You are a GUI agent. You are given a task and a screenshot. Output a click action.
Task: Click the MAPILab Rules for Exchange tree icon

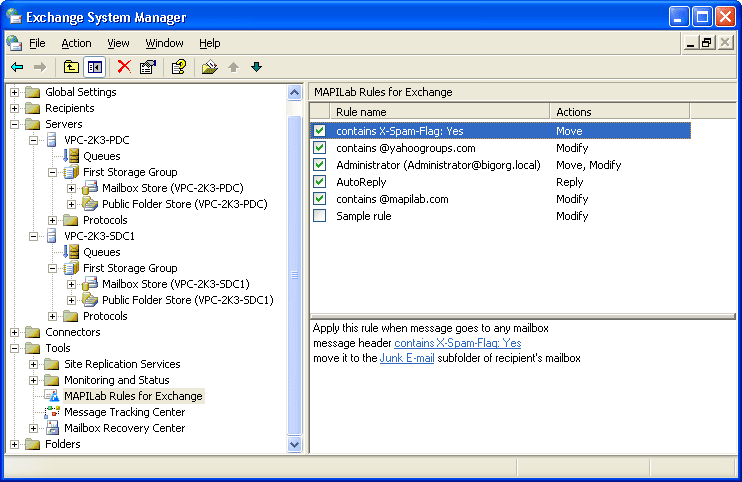[52, 396]
